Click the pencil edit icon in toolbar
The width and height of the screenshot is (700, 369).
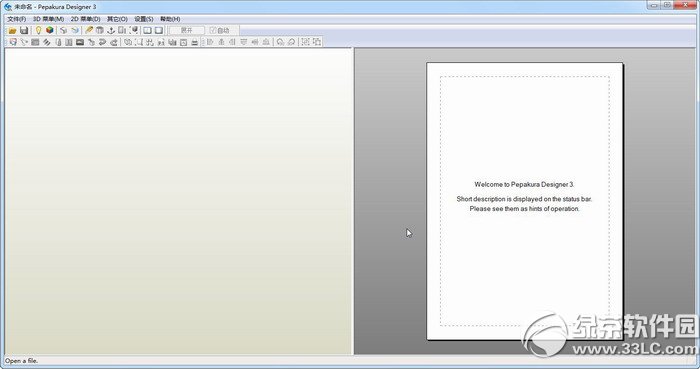89,30
